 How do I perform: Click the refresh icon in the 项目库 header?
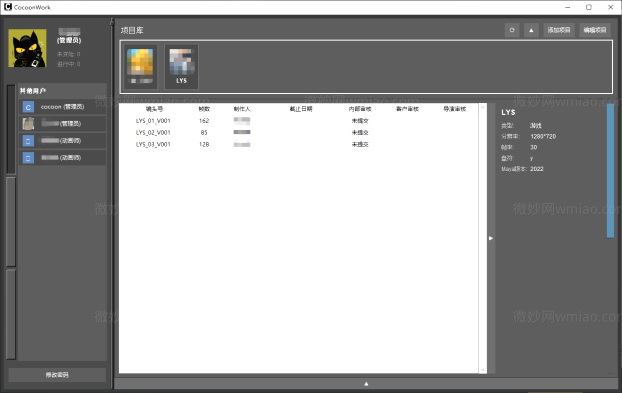point(512,30)
